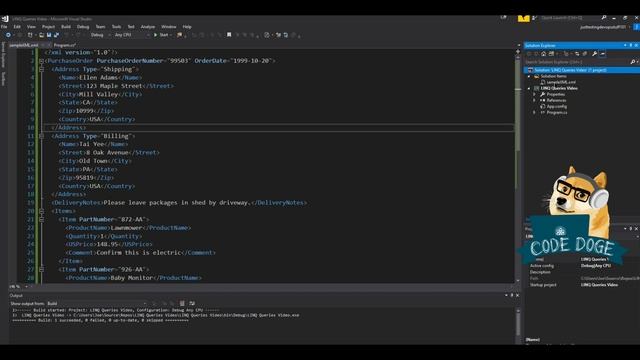Viewport: 640px width, 360px height.
Task: Click the Visual Studio logo icon
Action: (5, 19)
